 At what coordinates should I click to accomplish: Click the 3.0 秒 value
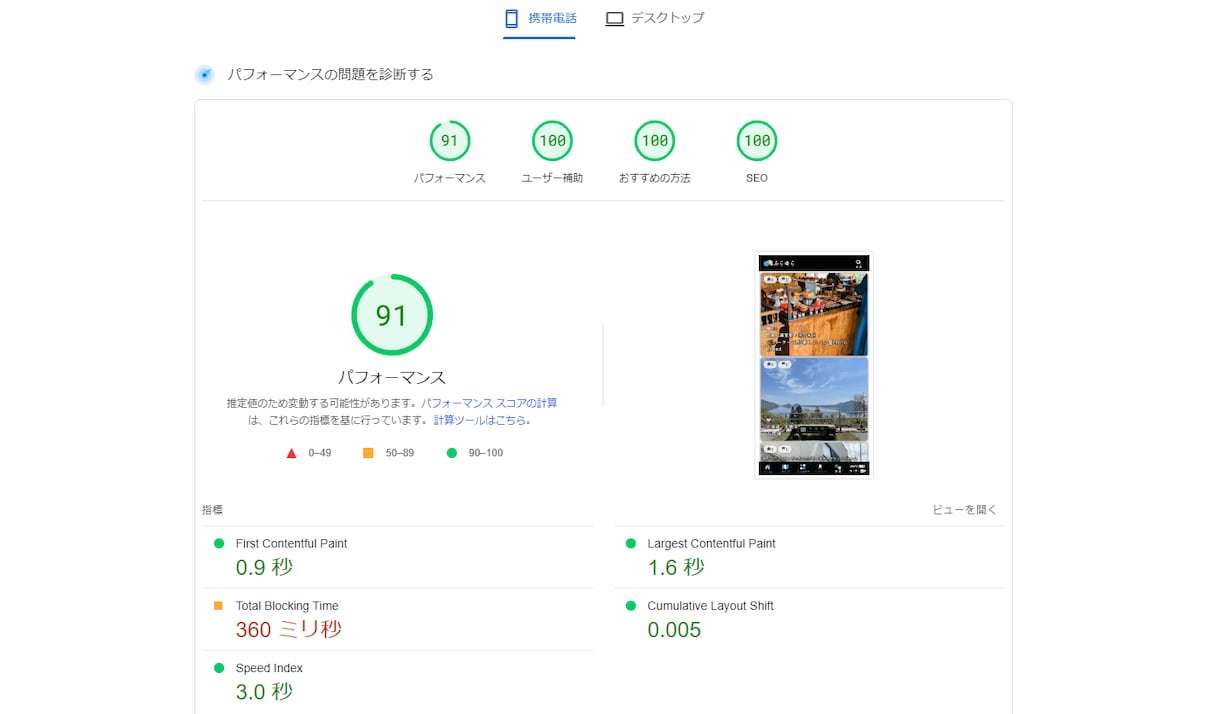coord(264,691)
